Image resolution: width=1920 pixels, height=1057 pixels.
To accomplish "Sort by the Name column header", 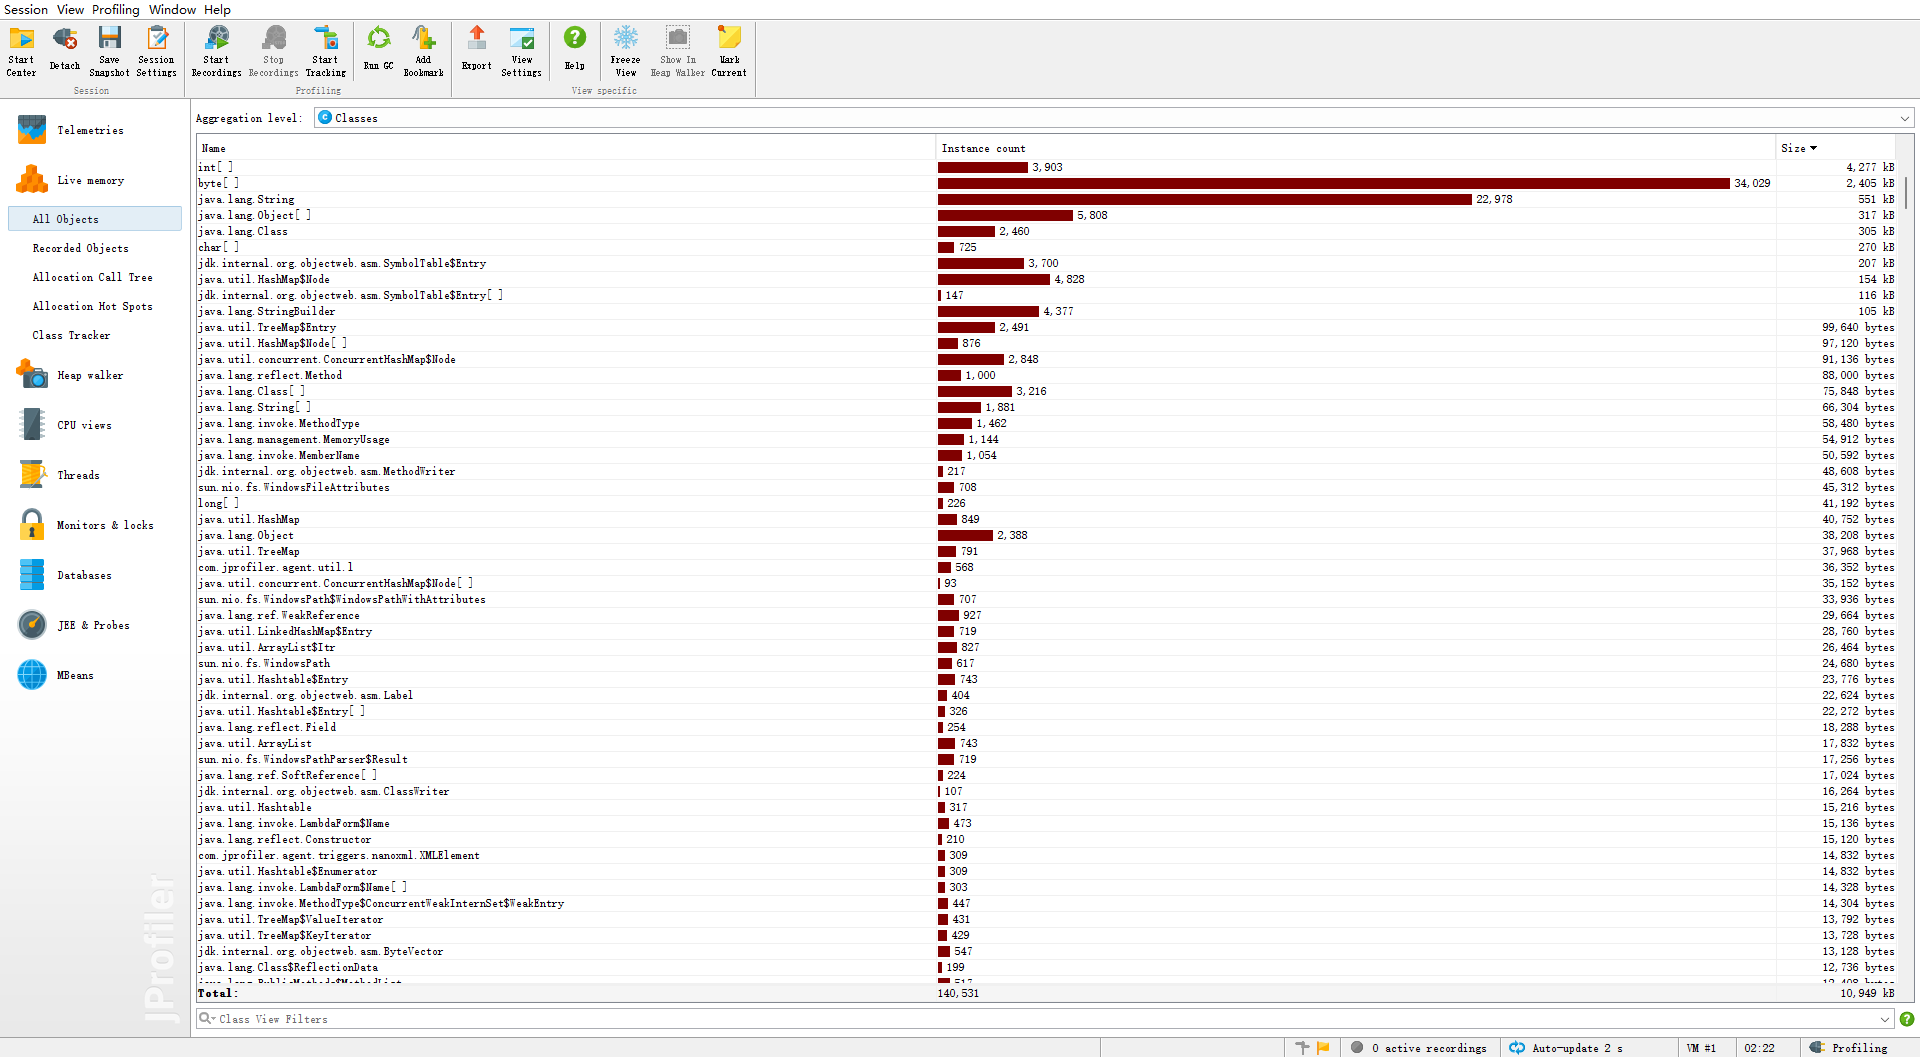I will [566, 148].
